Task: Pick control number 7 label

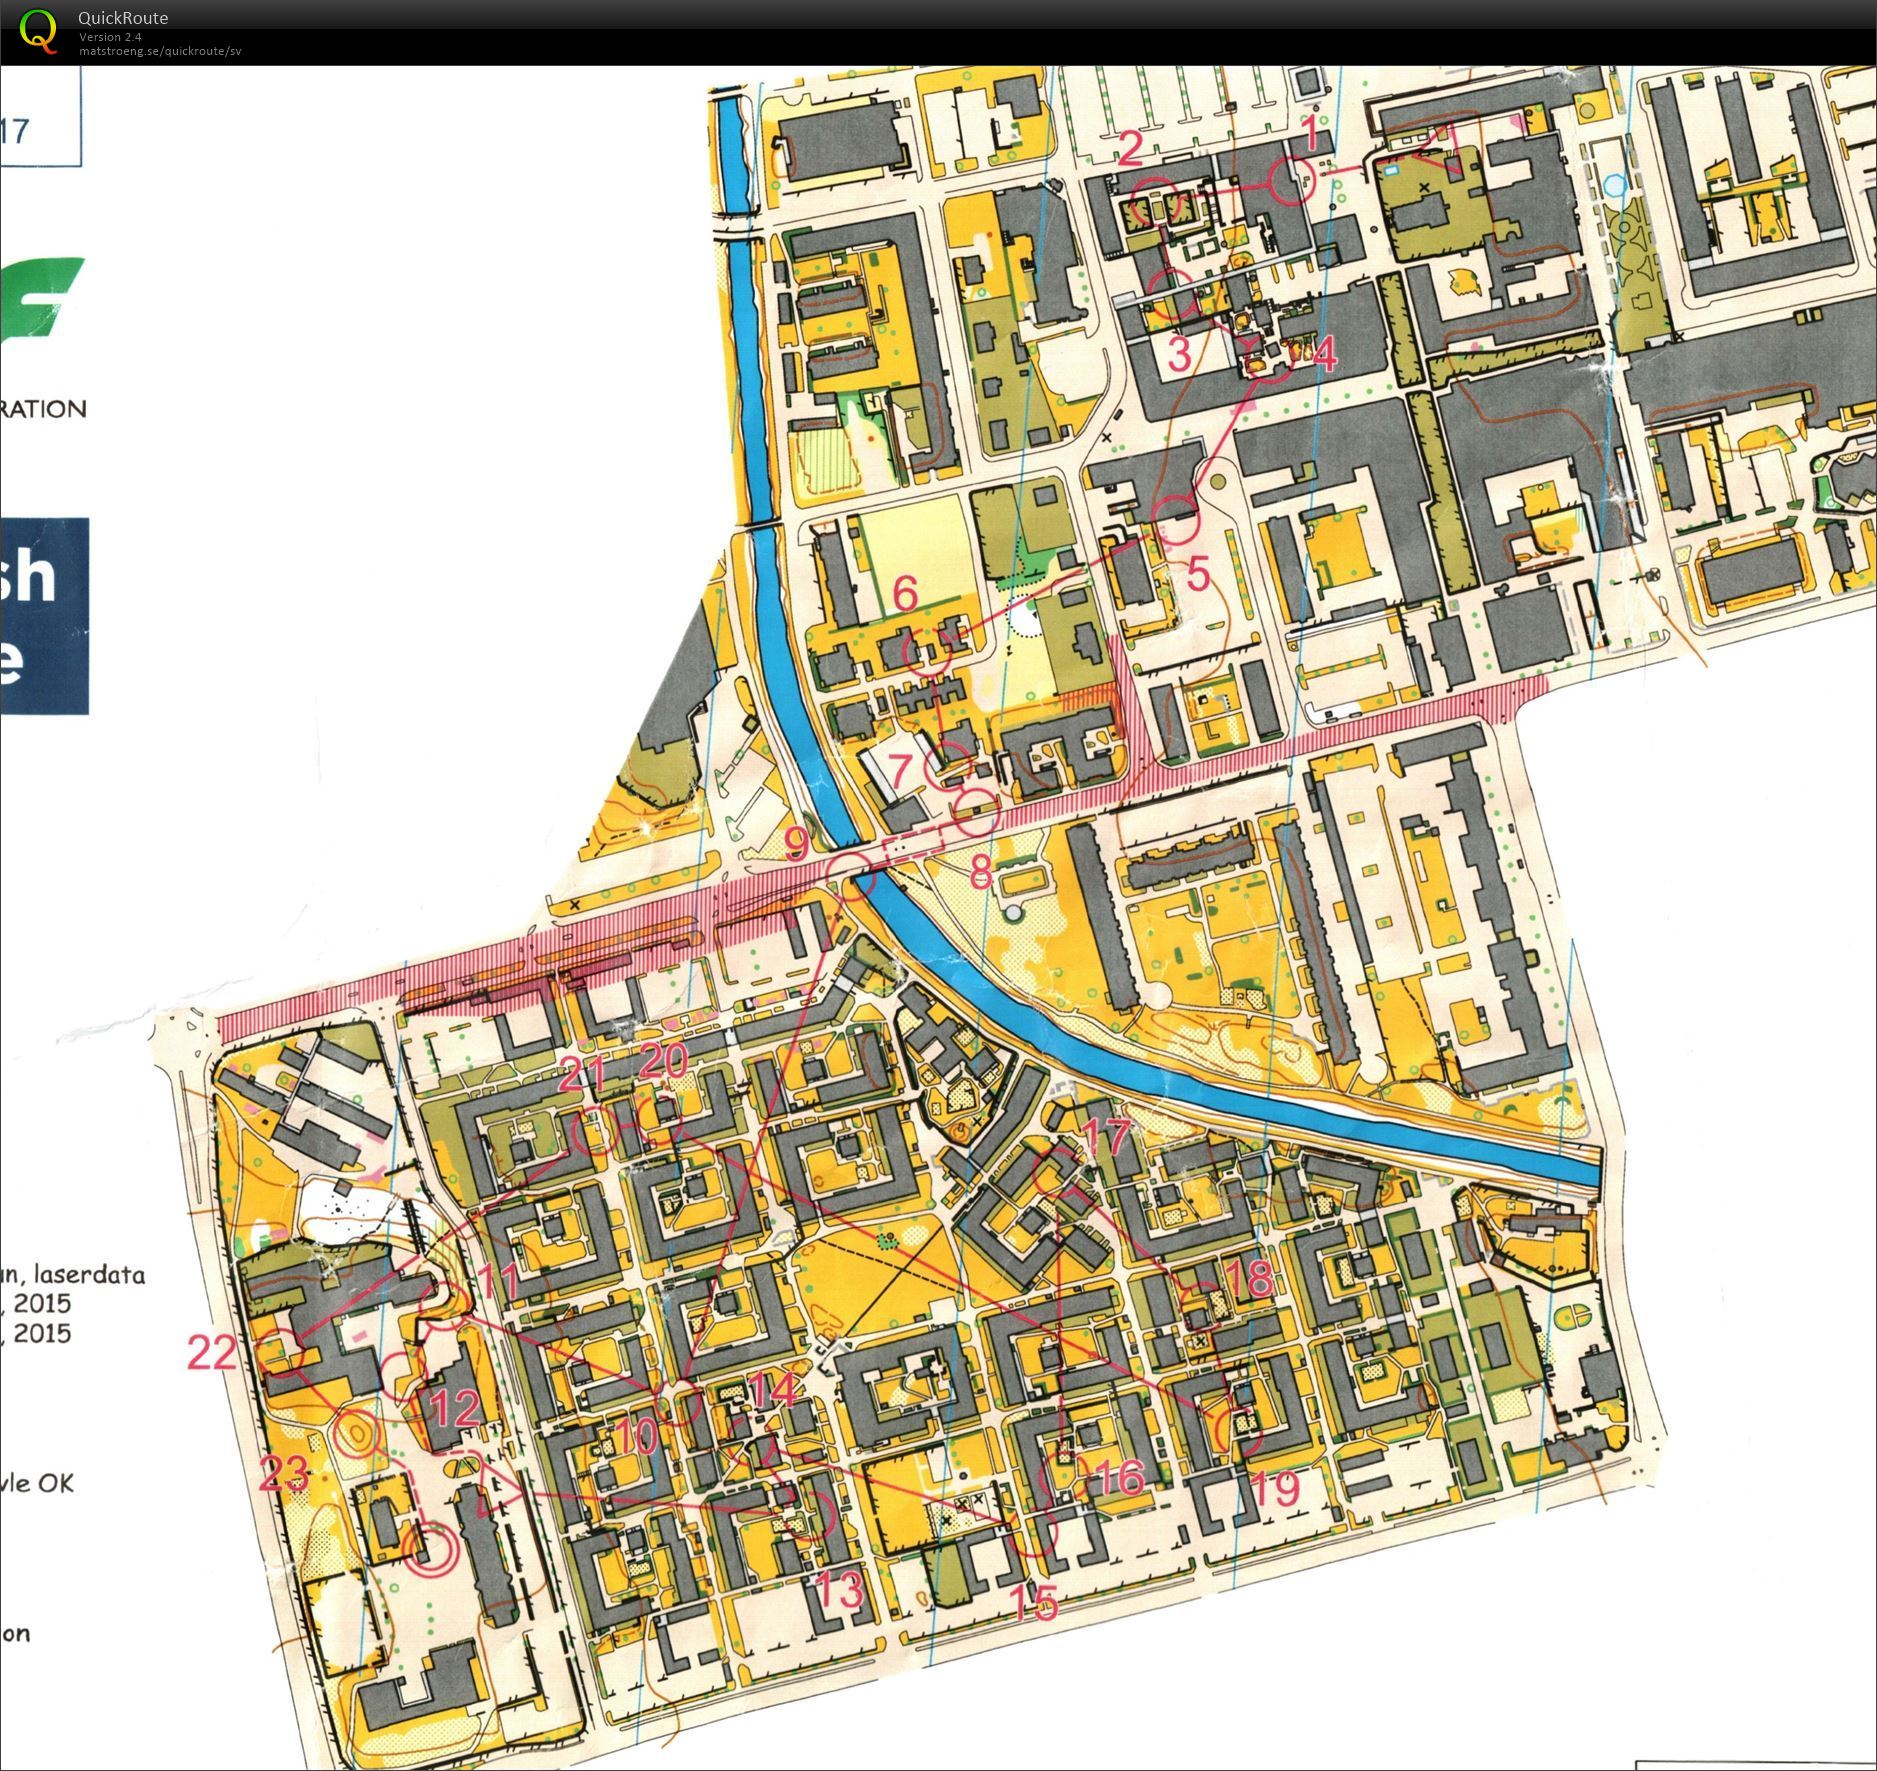Action: pyautogui.click(x=899, y=770)
